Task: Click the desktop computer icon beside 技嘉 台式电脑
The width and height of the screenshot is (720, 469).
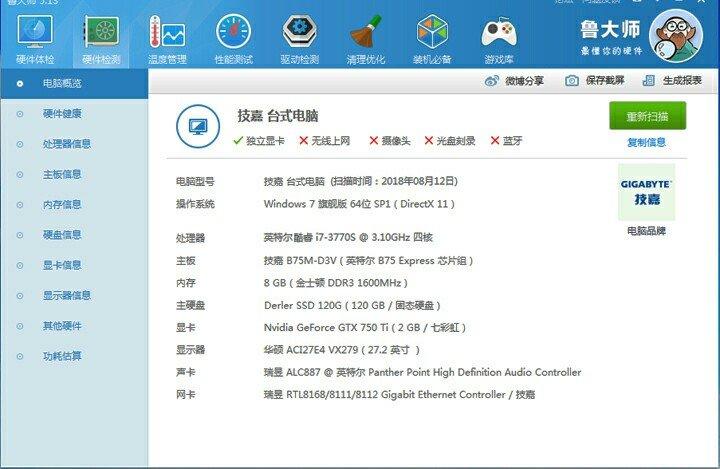Action: click(x=198, y=126)
